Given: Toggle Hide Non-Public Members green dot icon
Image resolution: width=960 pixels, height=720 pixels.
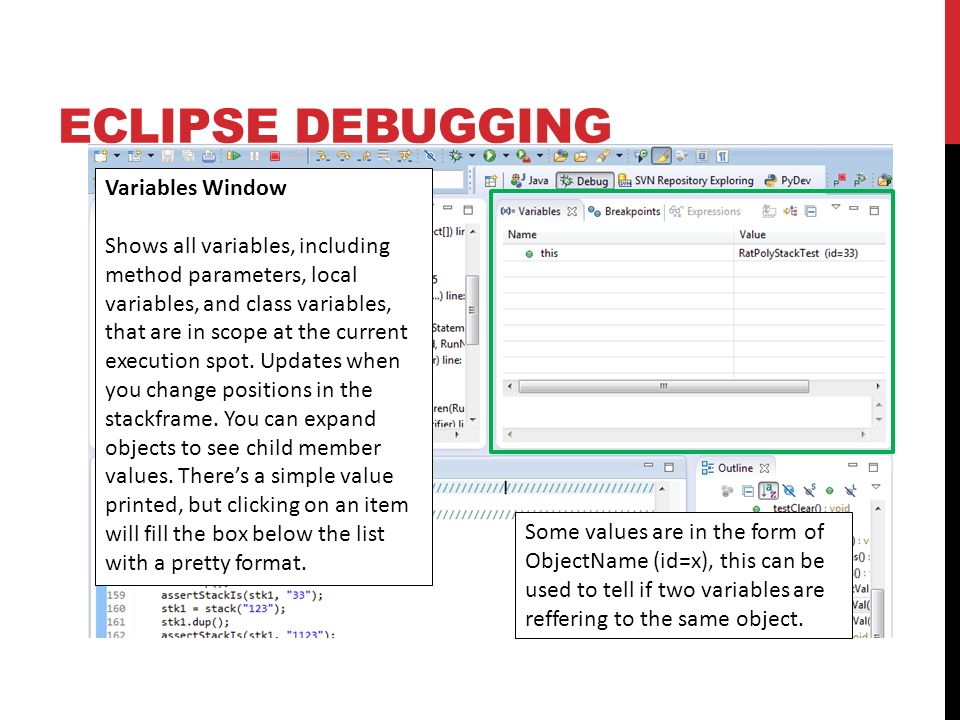Looking at the screenshot, I should pyautogui.click(x=830, y=490).
